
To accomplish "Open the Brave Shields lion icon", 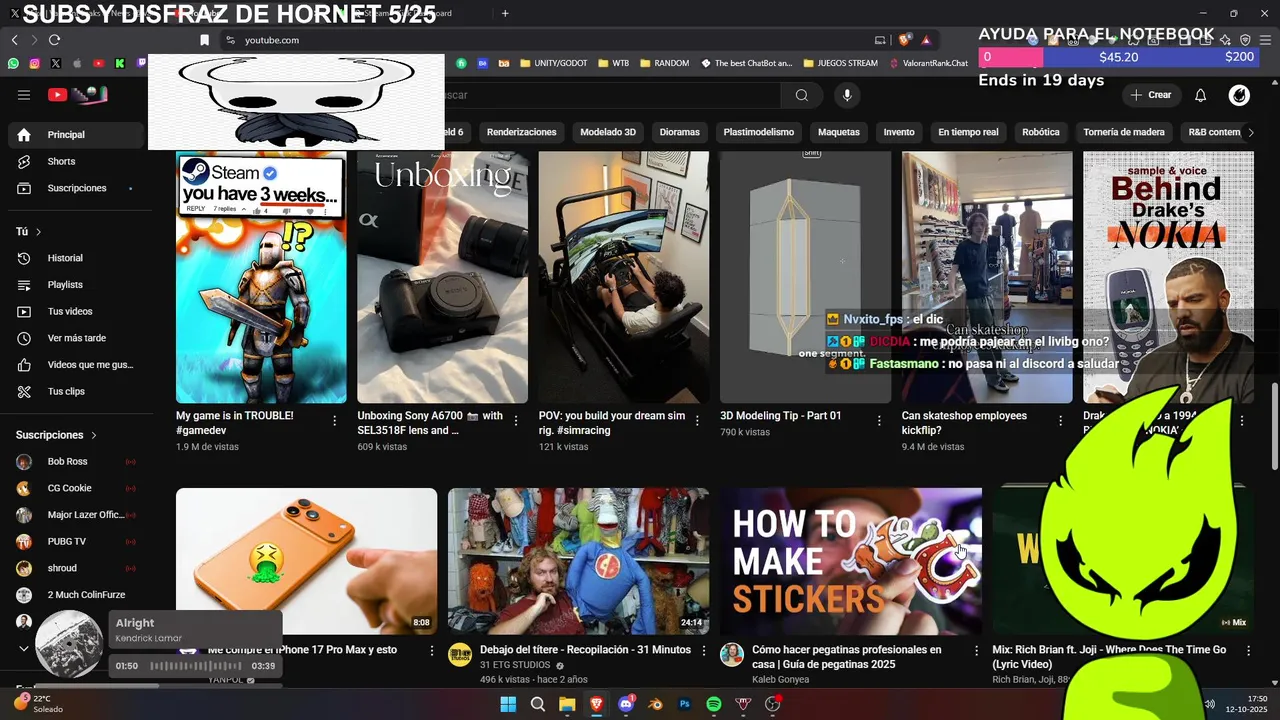I will [x=904, y=40].
